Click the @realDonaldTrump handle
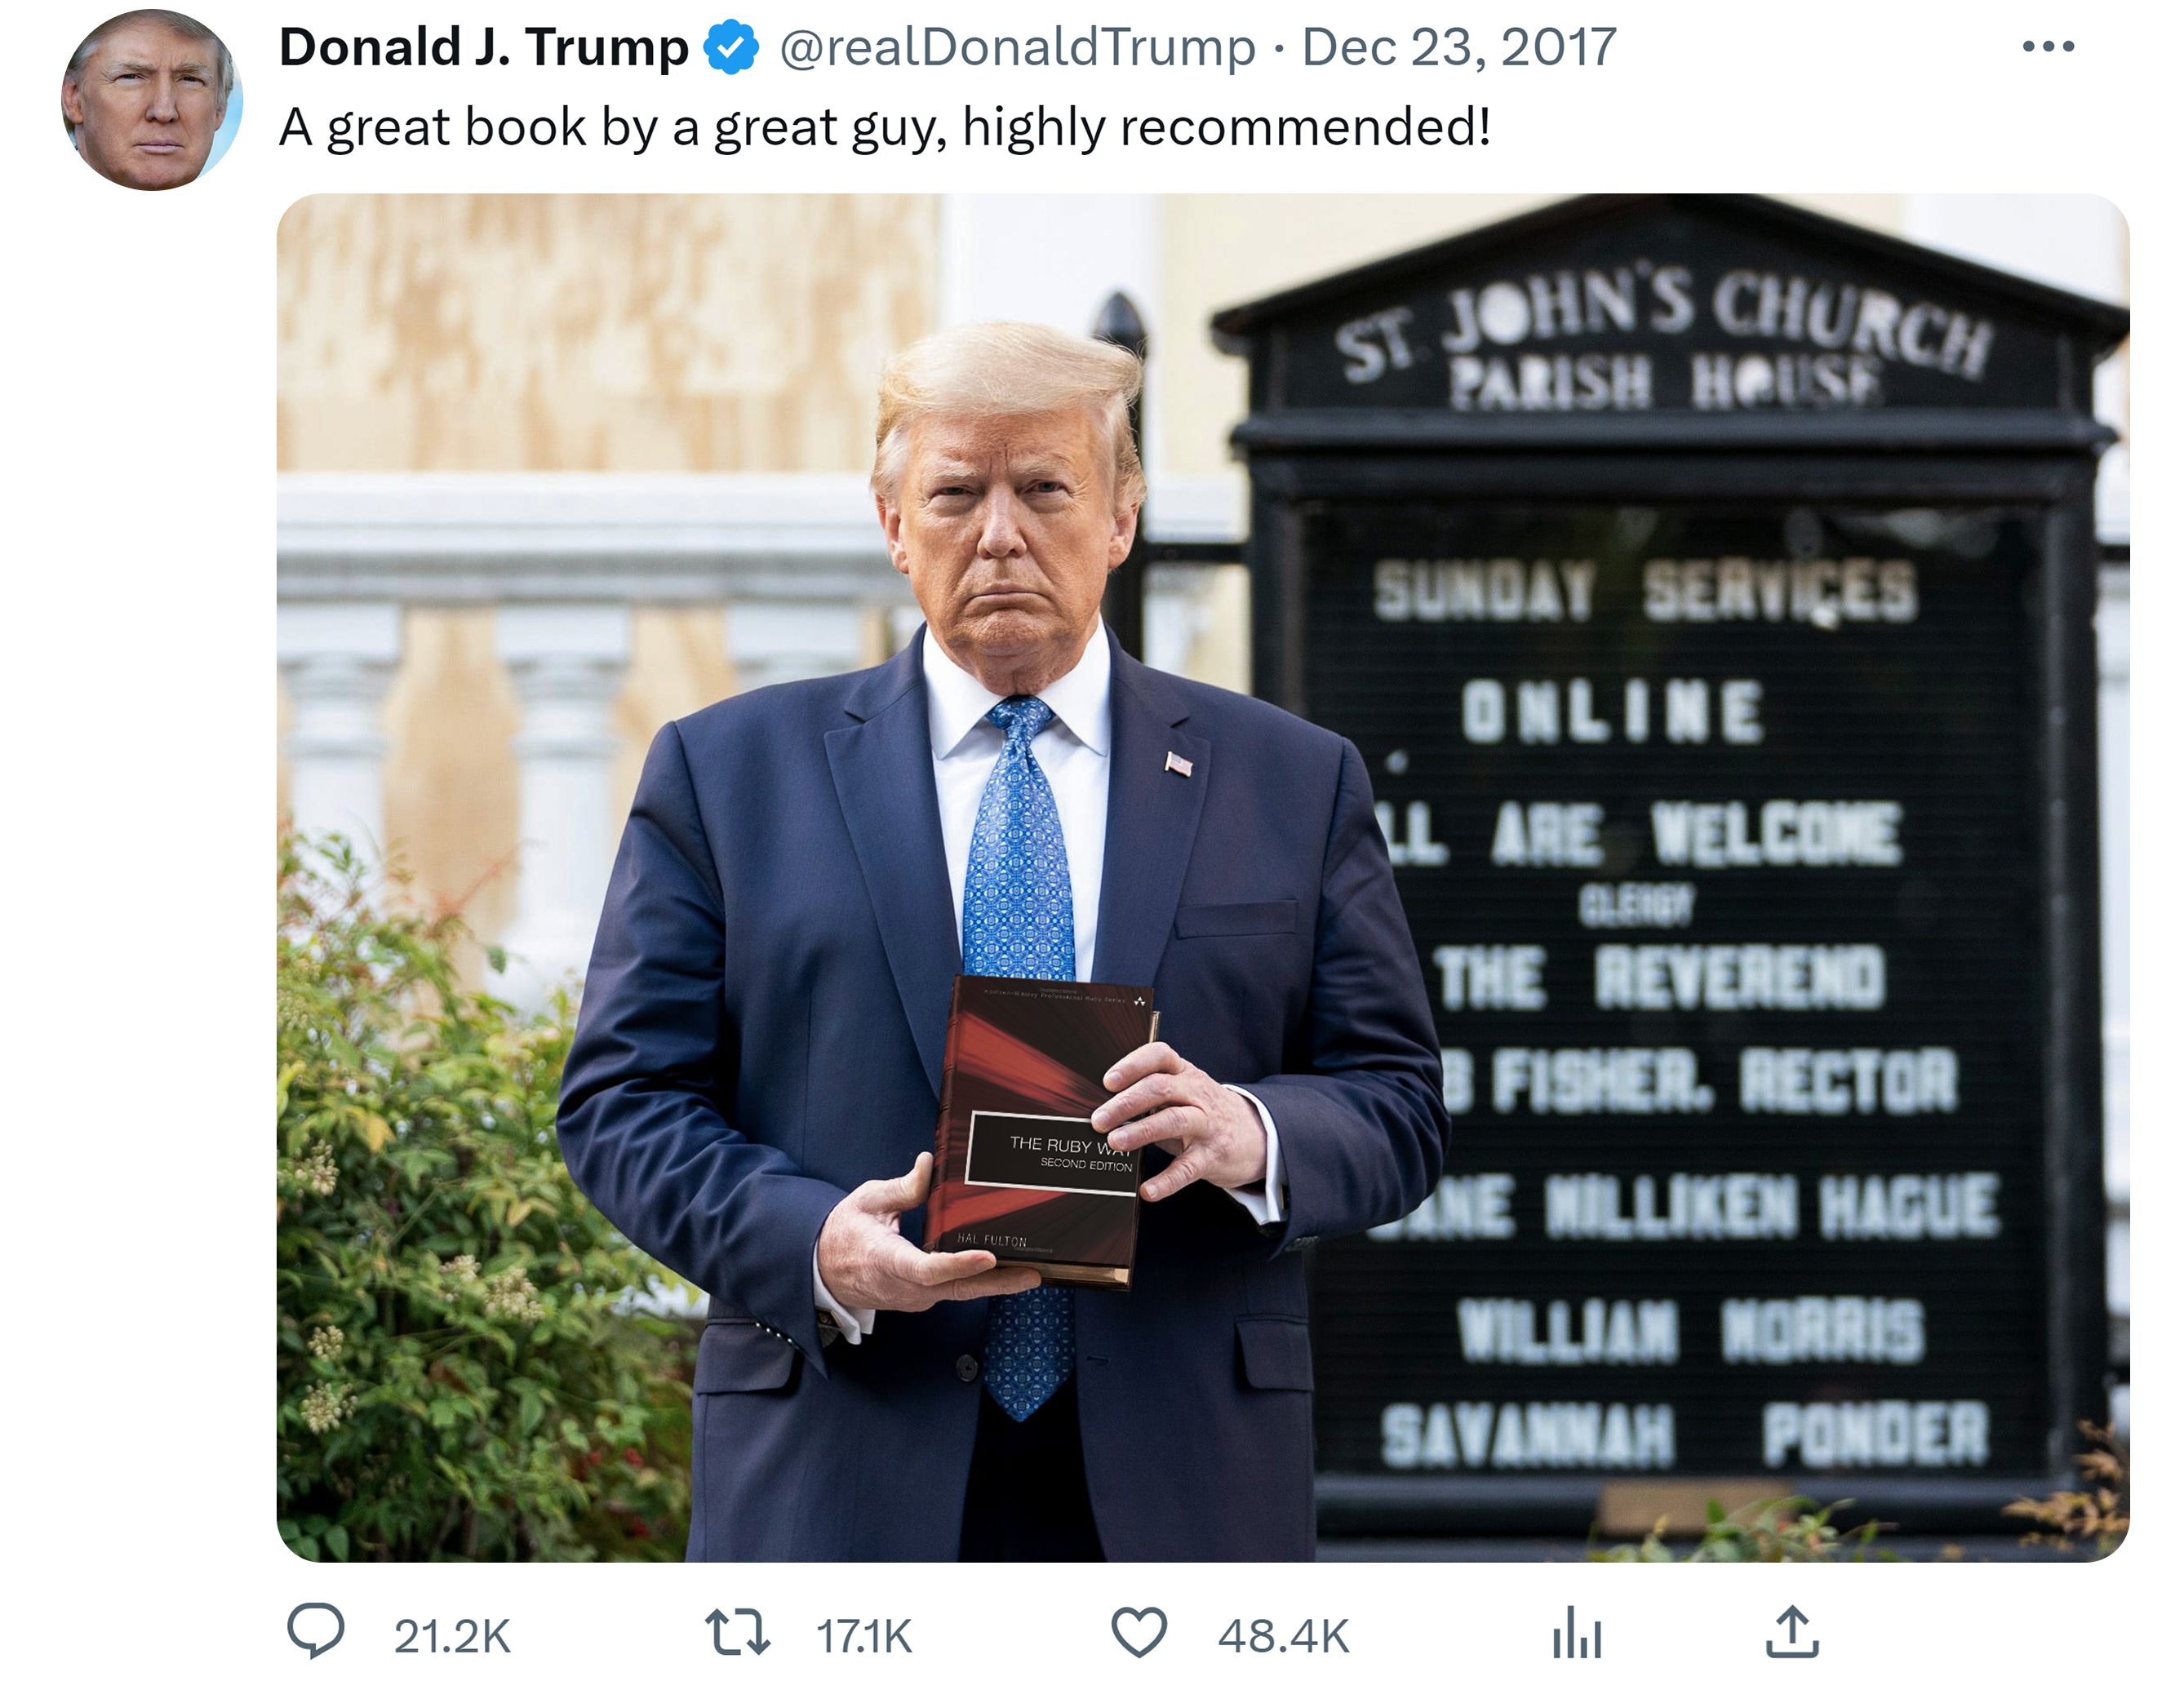This screenshot has width=2184, height=1703. pyautogui.click(x=1017, y=47)
